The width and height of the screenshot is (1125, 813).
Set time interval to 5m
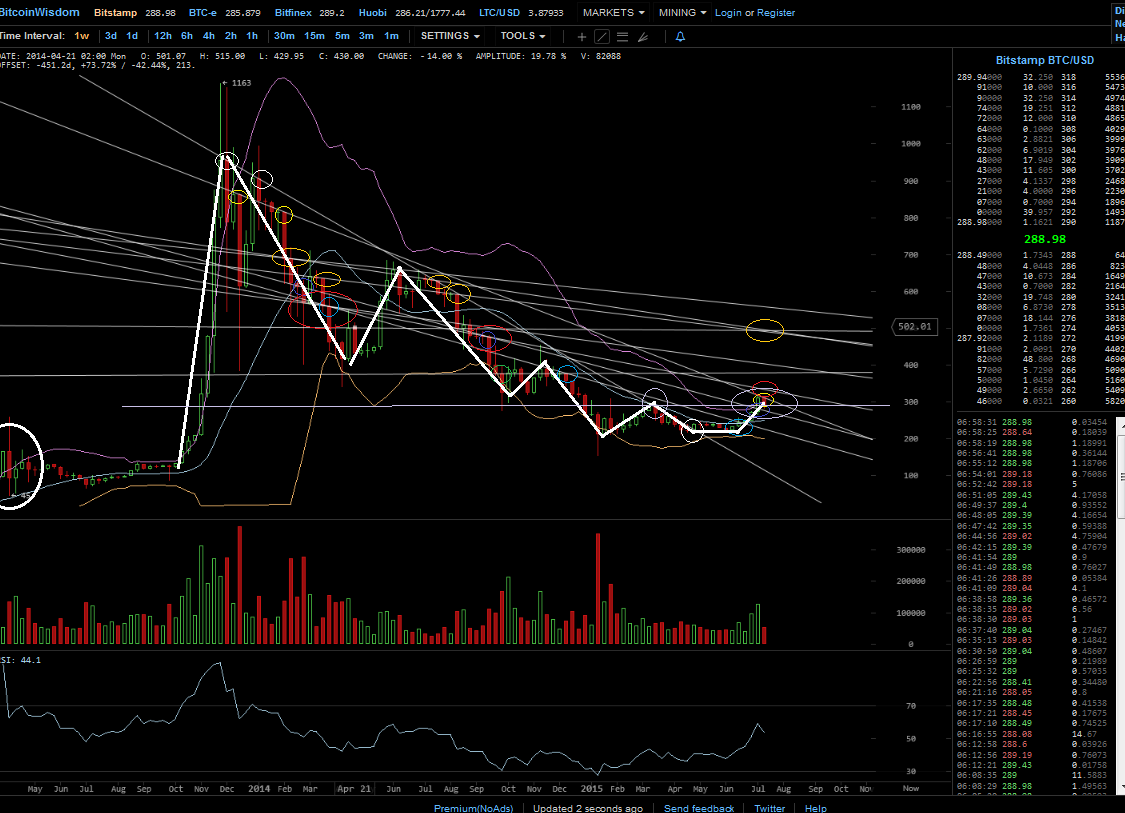342,36
